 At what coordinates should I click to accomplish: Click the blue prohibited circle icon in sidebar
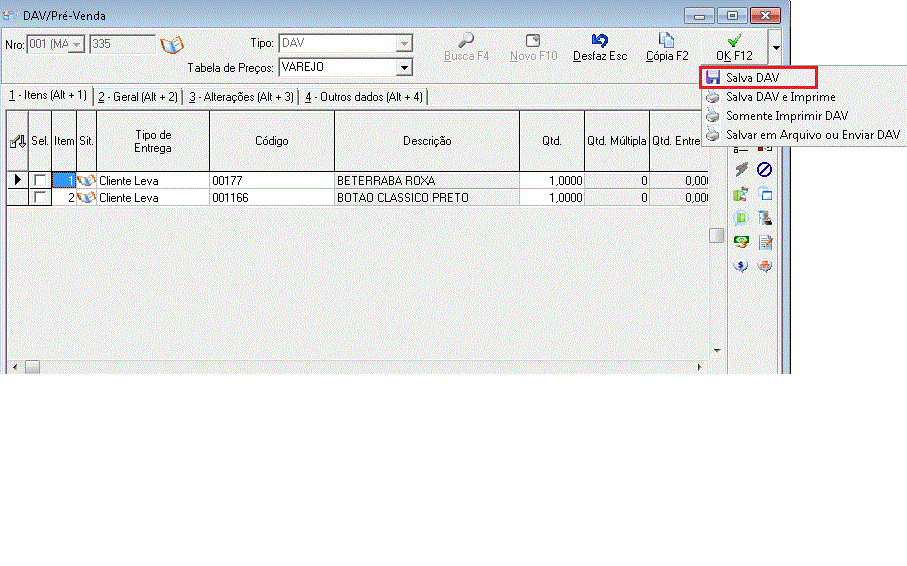pos(765,170)
